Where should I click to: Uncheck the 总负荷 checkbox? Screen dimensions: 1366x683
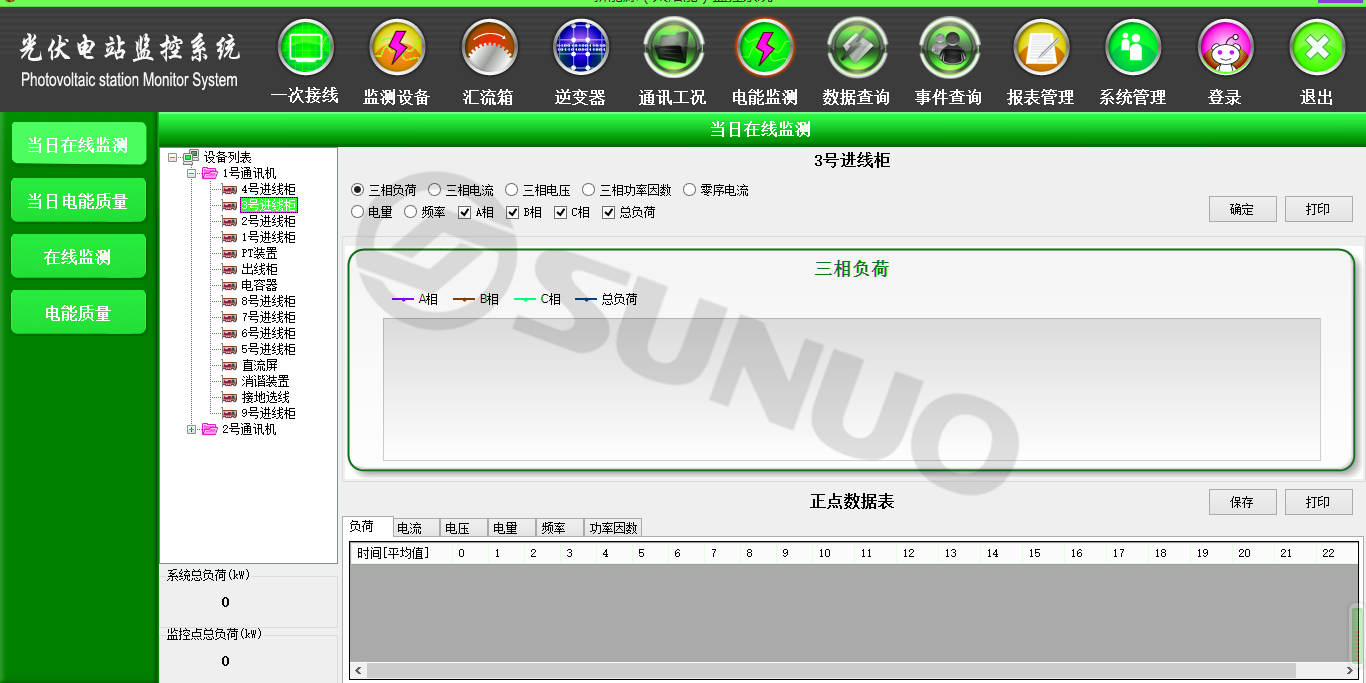[609, 212]
